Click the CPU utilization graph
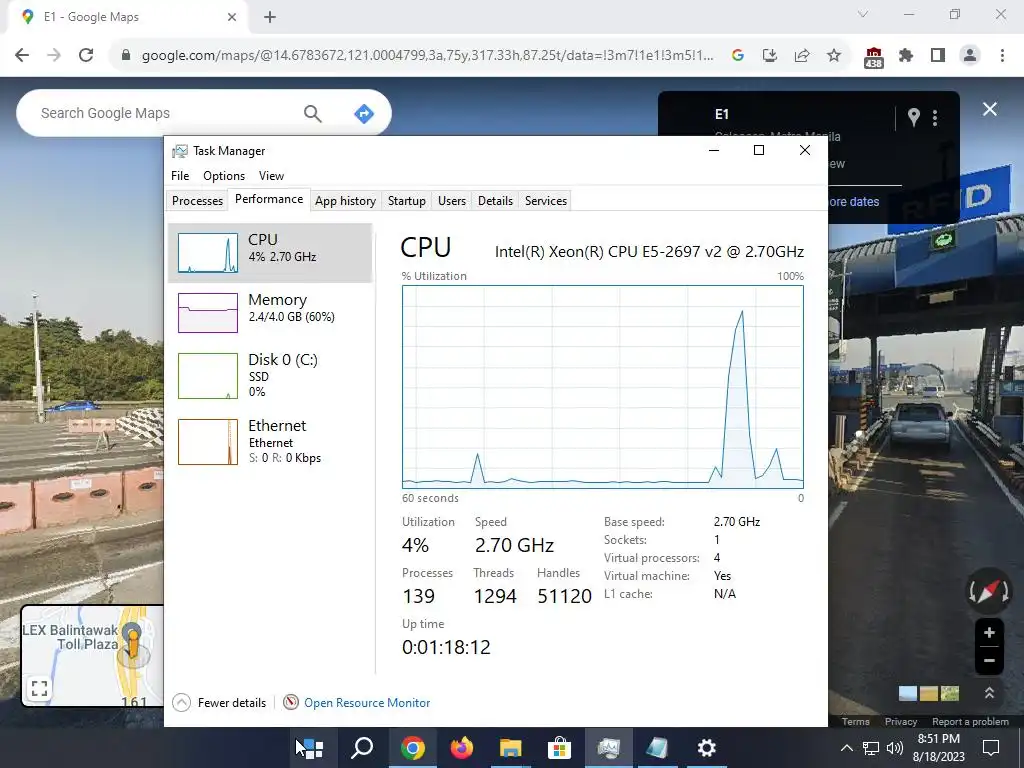 pyautogui.click(x=603, y=387)
